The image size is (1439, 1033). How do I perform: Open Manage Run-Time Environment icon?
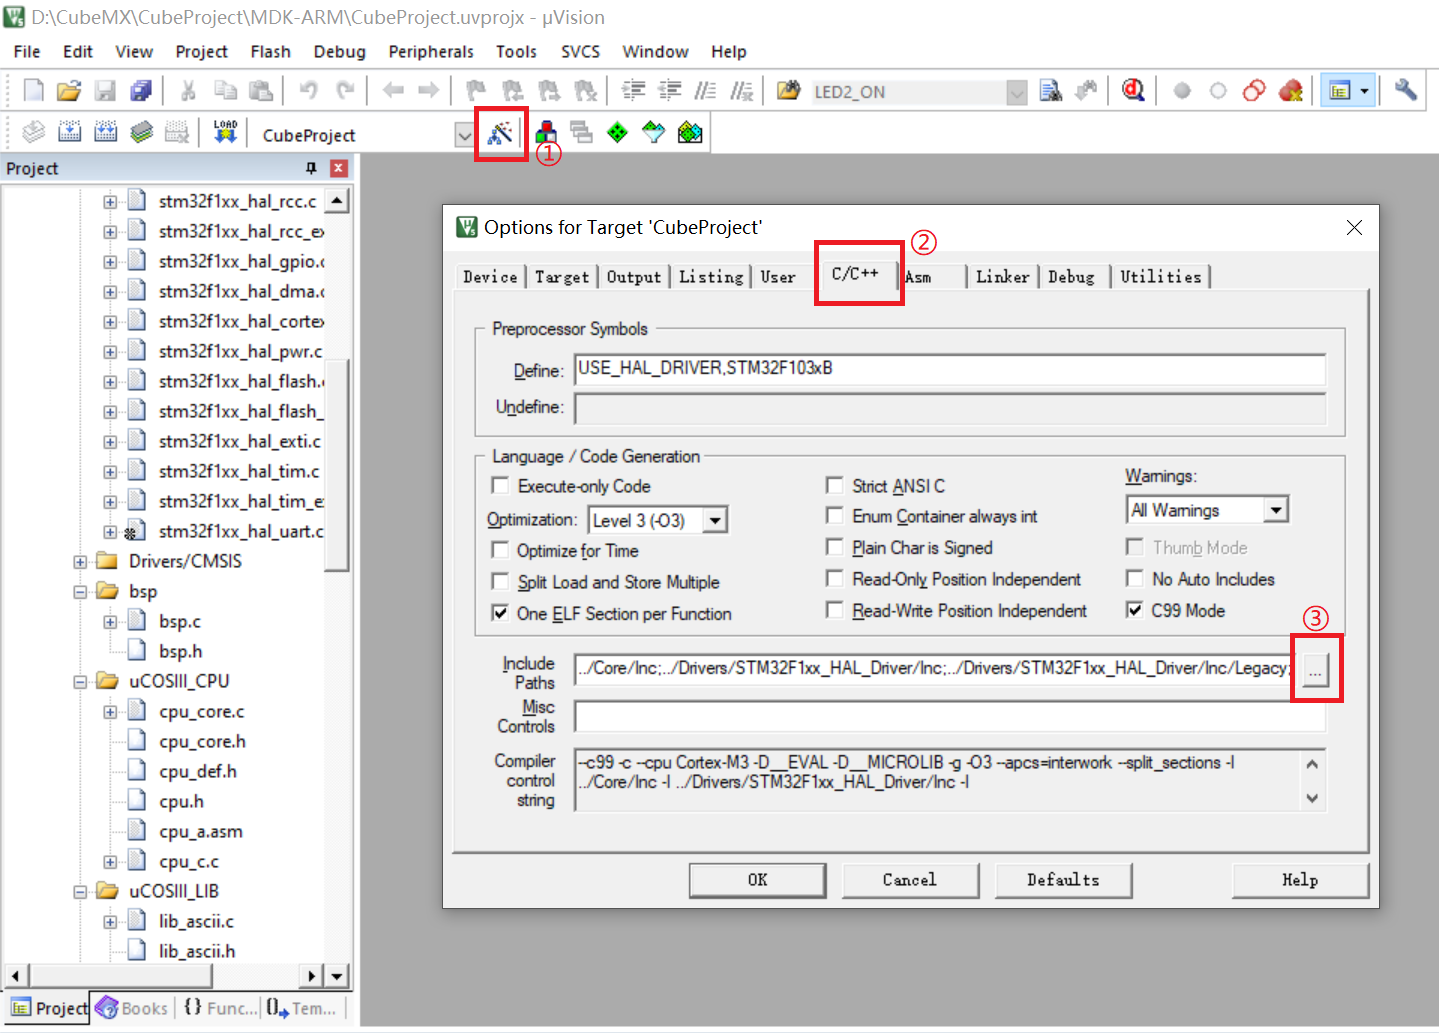653,132
